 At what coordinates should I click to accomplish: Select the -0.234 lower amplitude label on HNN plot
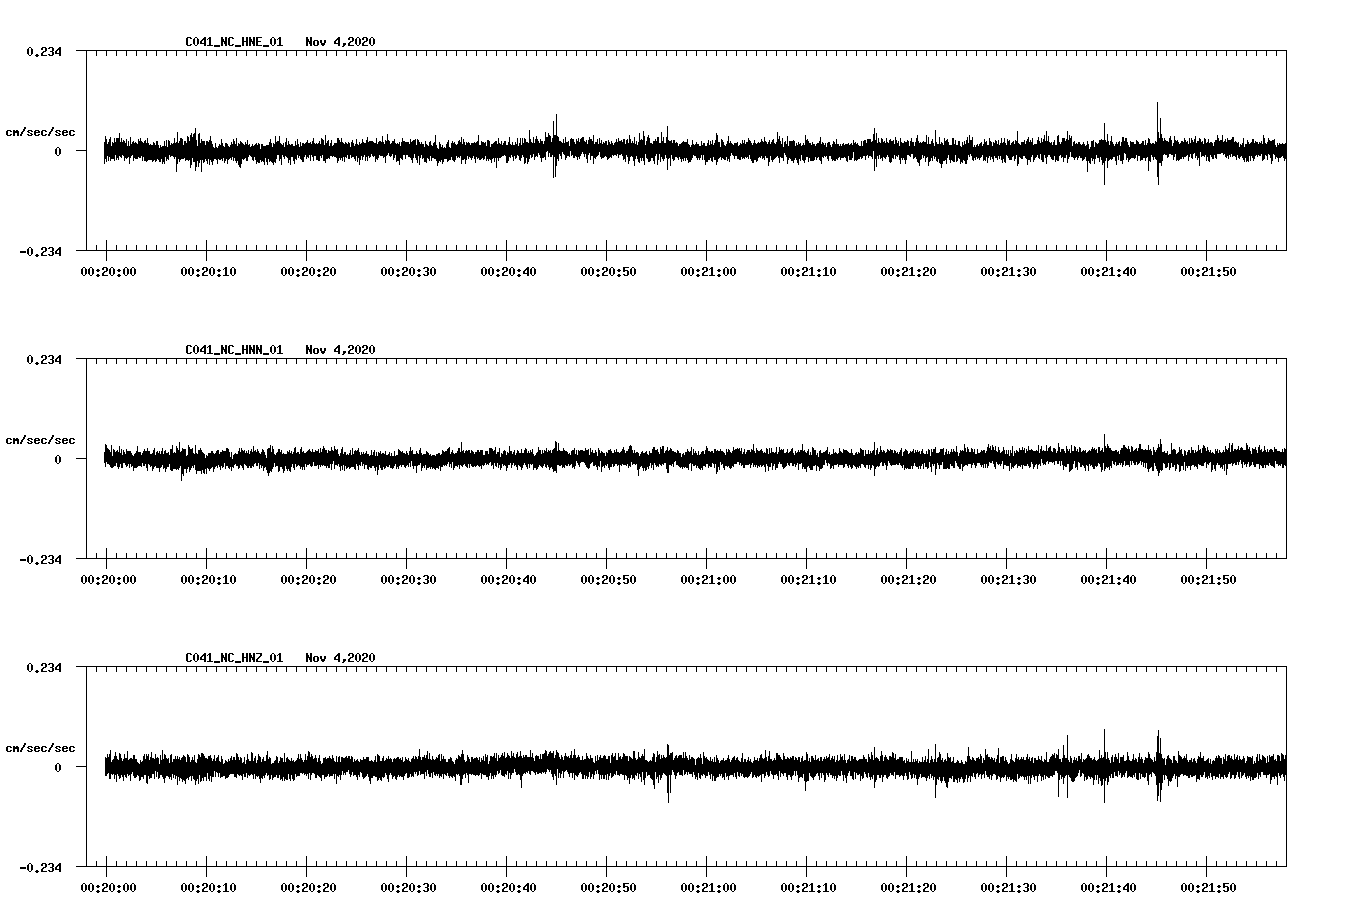click(40, 561)
